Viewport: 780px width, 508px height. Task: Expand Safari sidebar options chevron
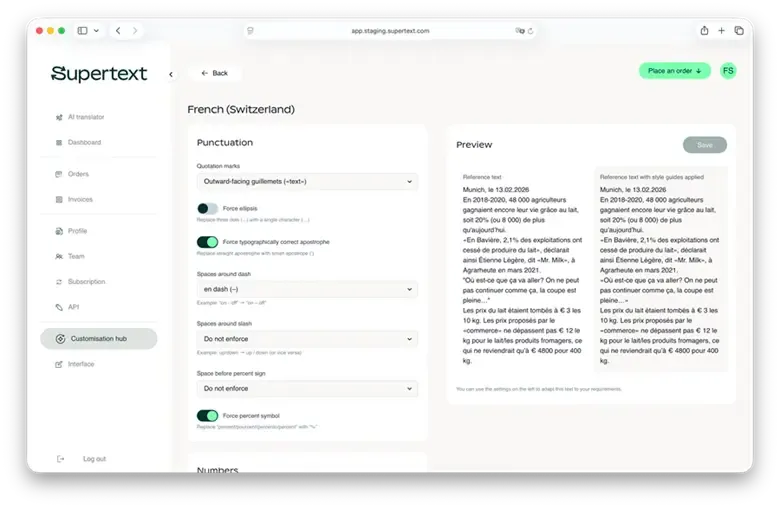click(x=97, y=30)
